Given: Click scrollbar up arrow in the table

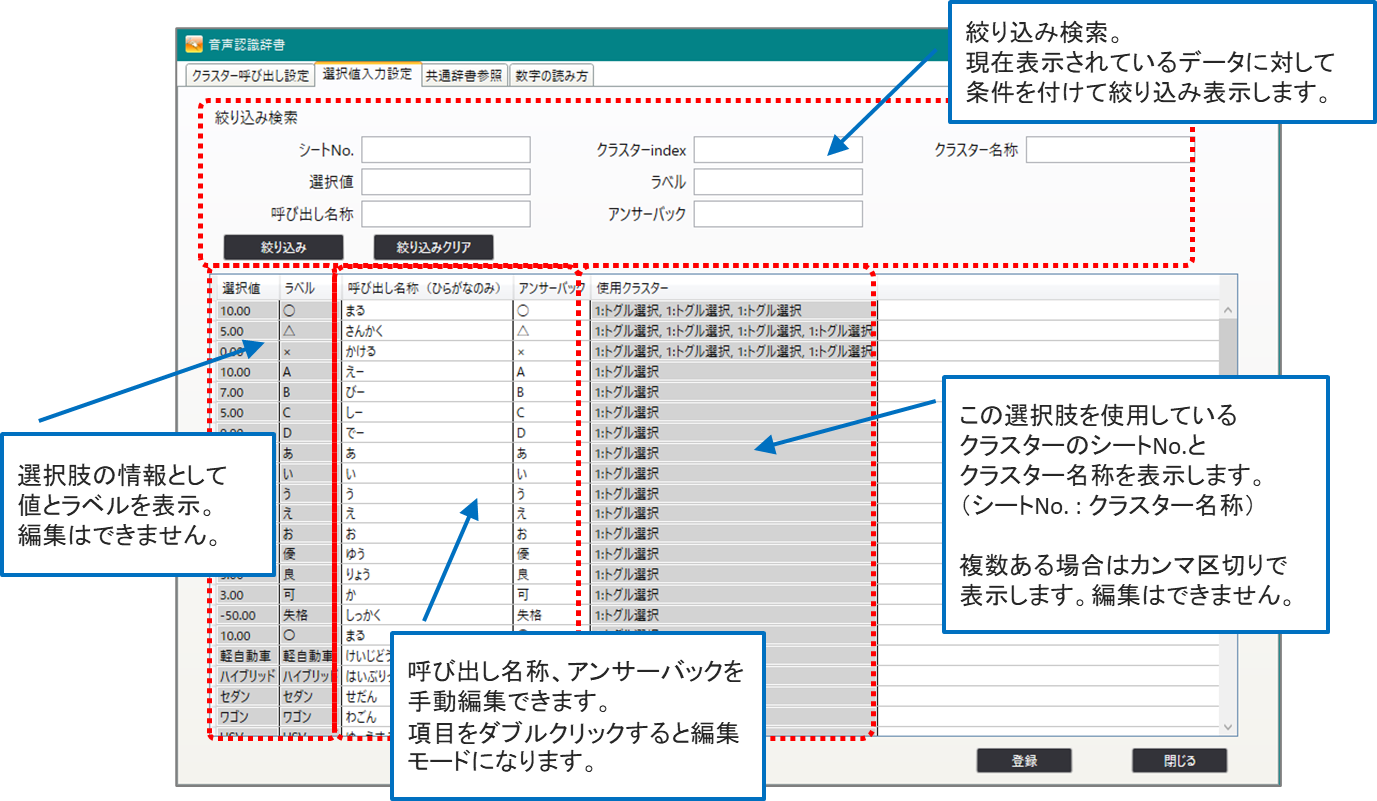Looking at the screenshot, I should coord(1228,311).
